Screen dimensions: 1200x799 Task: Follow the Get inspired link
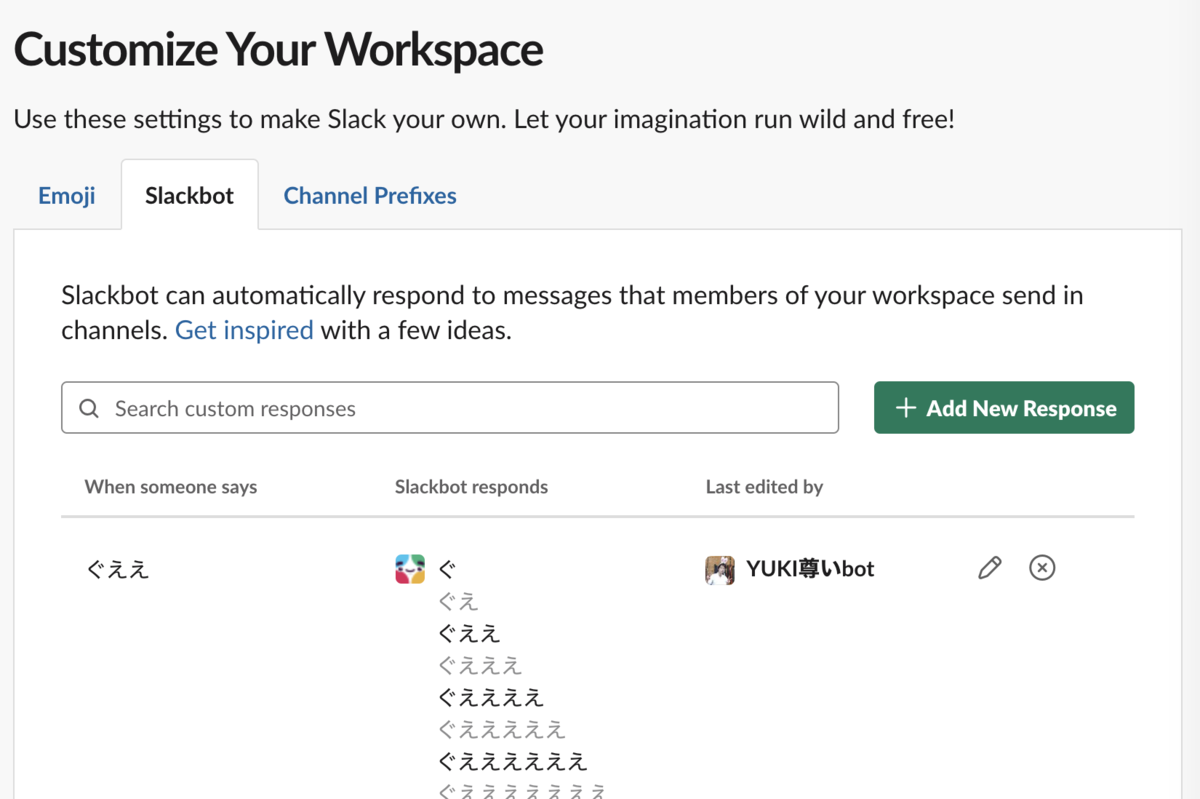pos(244,330)
